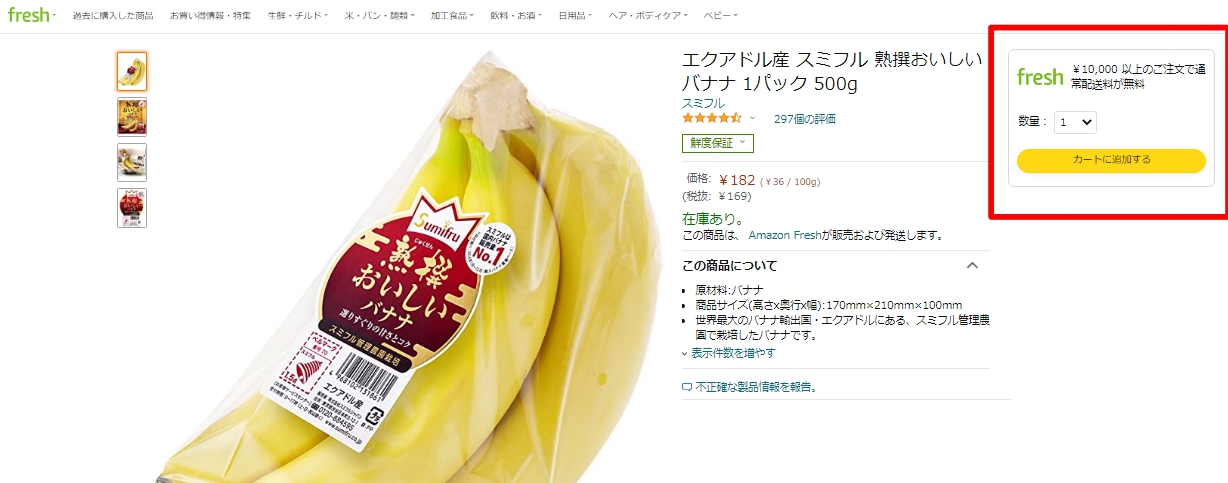Click the report incorrect info speech icon
Viewport: 1228px width, 483px height.
coord(687,387)
